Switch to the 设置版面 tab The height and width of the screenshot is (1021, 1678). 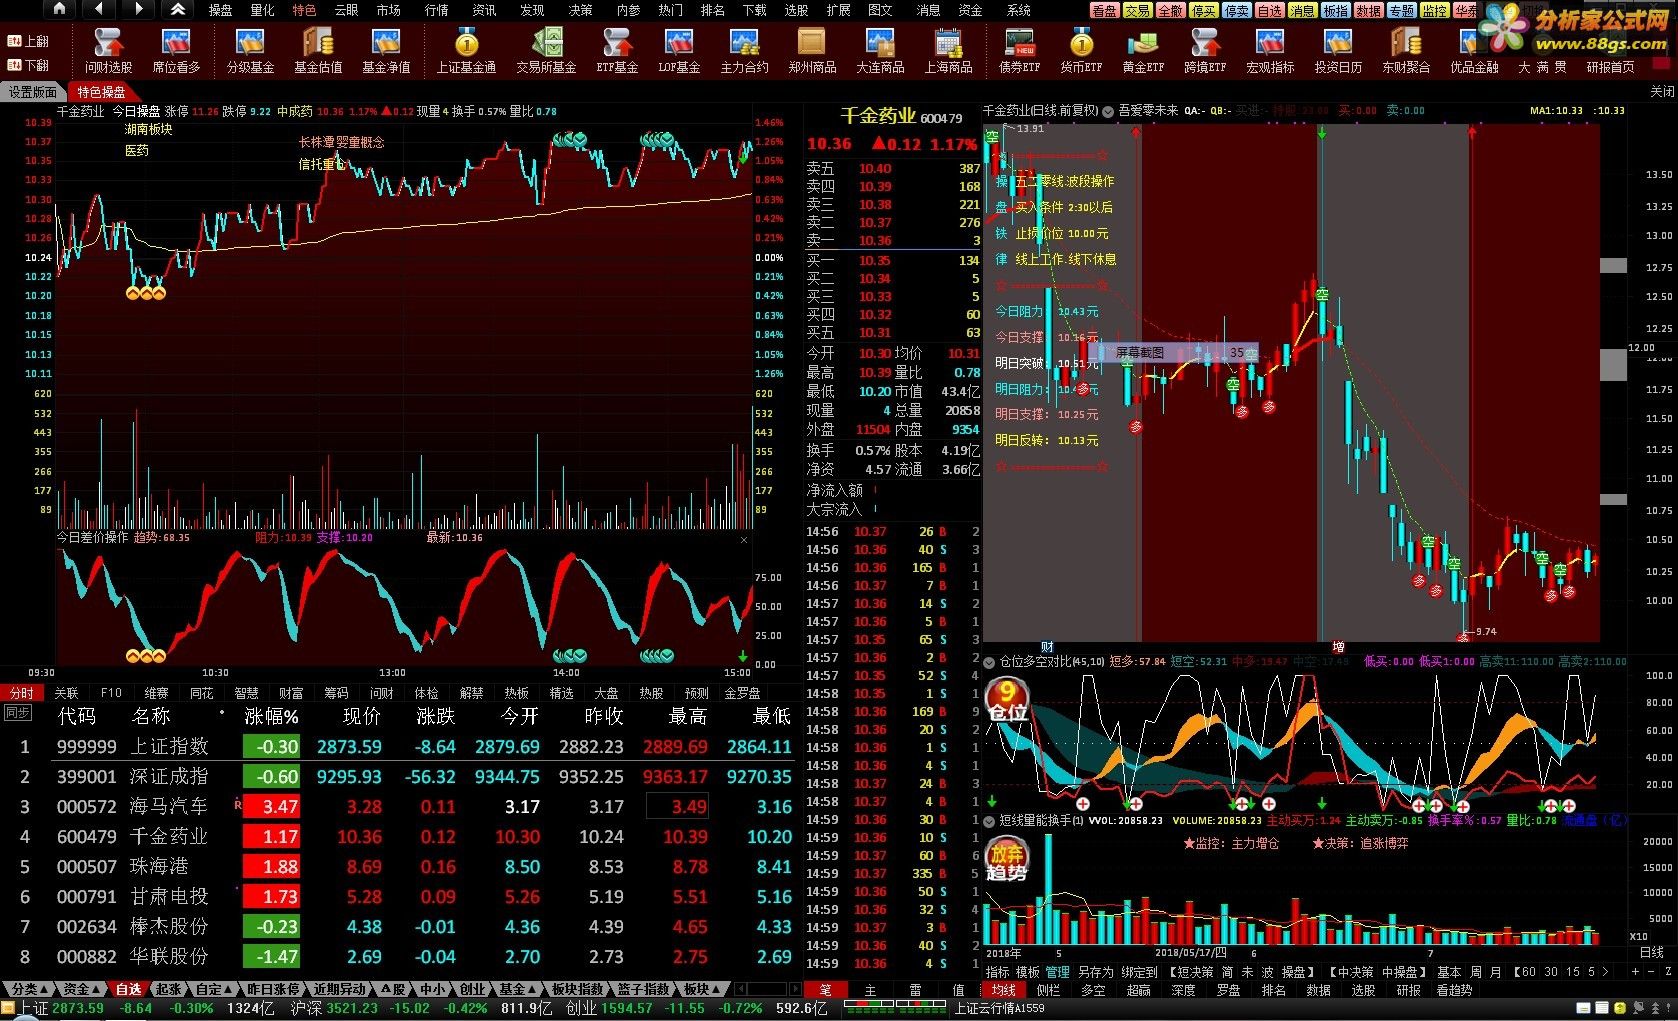[x=33, y=92]
